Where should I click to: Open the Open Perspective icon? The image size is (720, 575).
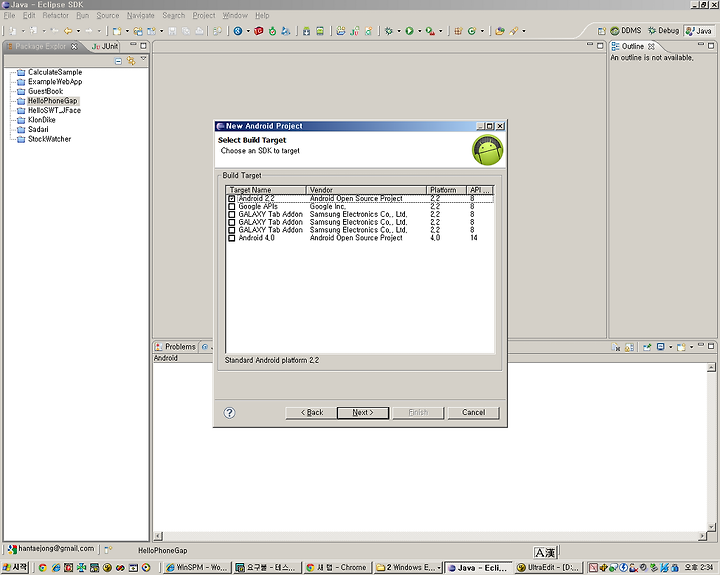(602, 31)
